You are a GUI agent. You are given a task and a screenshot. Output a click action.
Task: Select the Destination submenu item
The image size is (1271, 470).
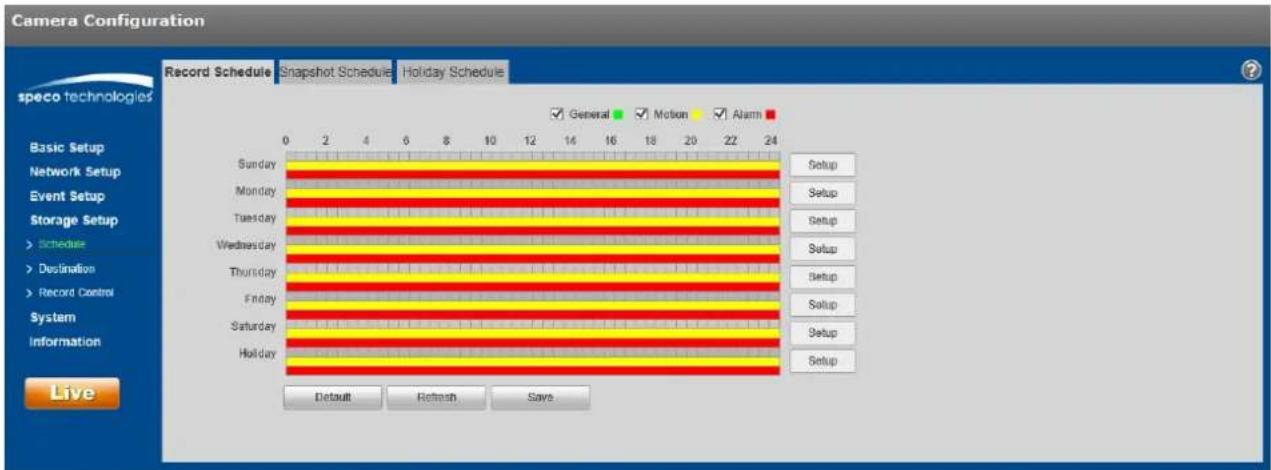point(67,269)
